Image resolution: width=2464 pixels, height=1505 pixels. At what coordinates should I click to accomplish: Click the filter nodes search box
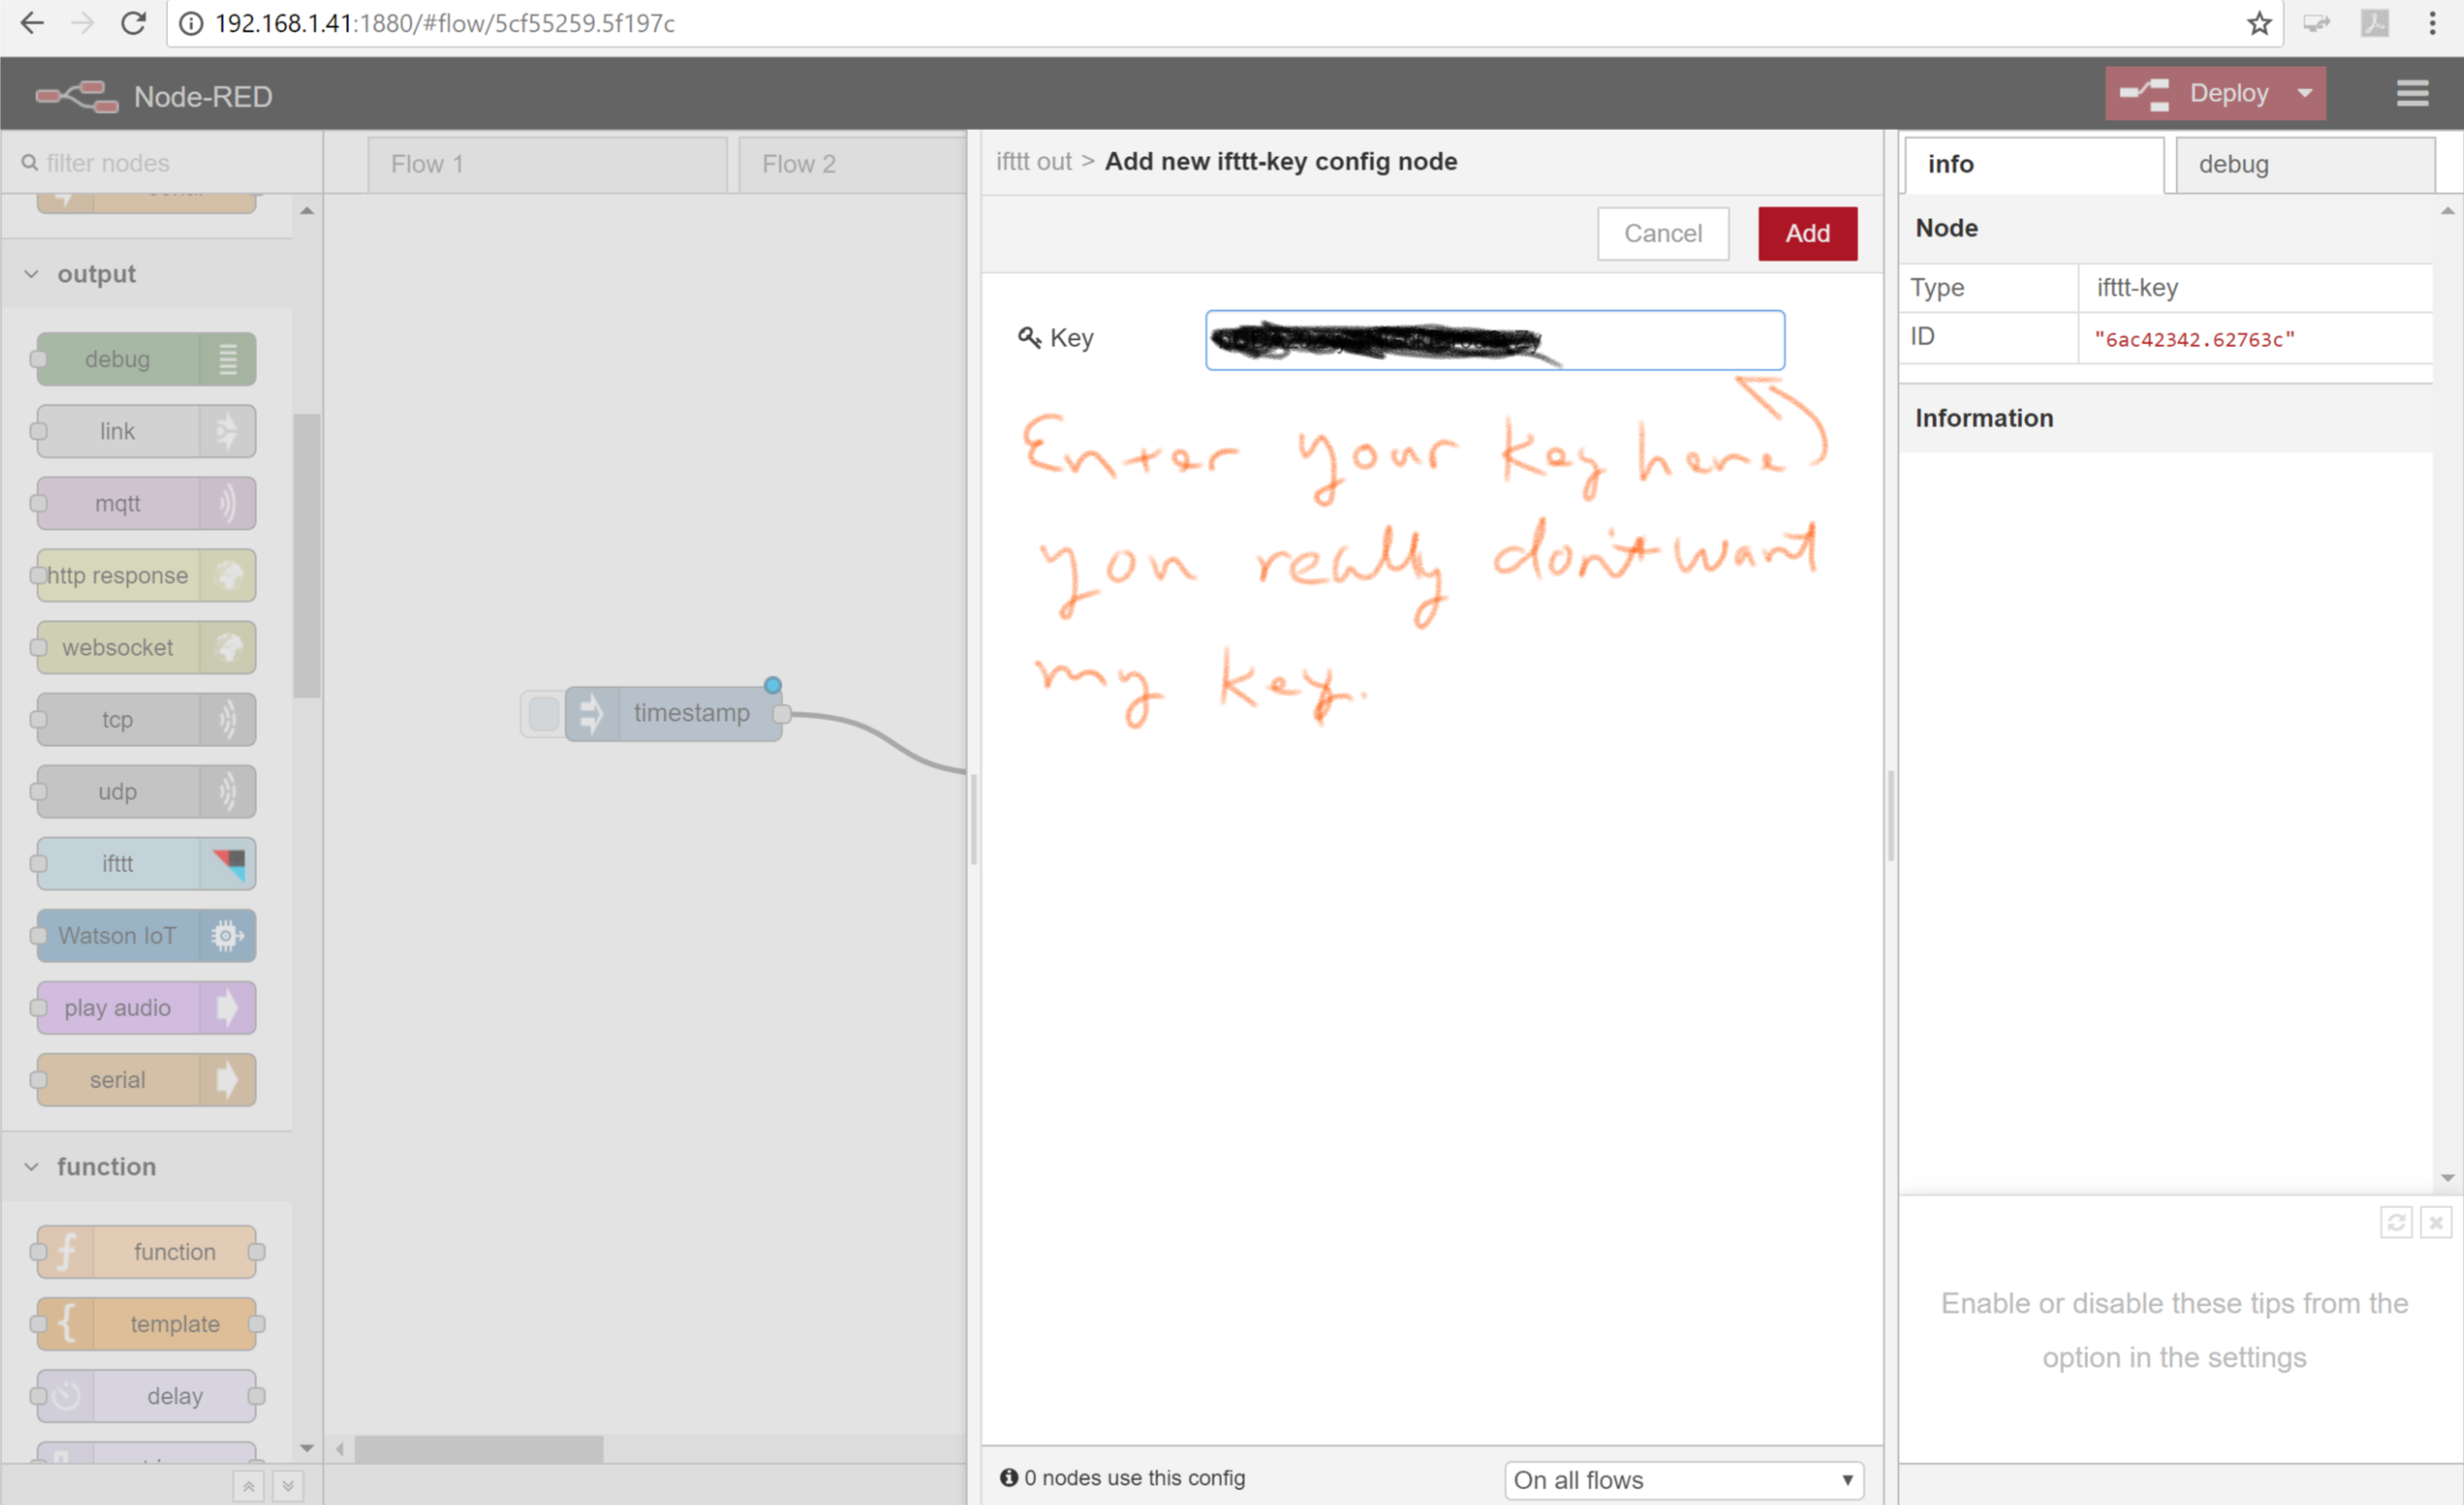pos(162,162)
